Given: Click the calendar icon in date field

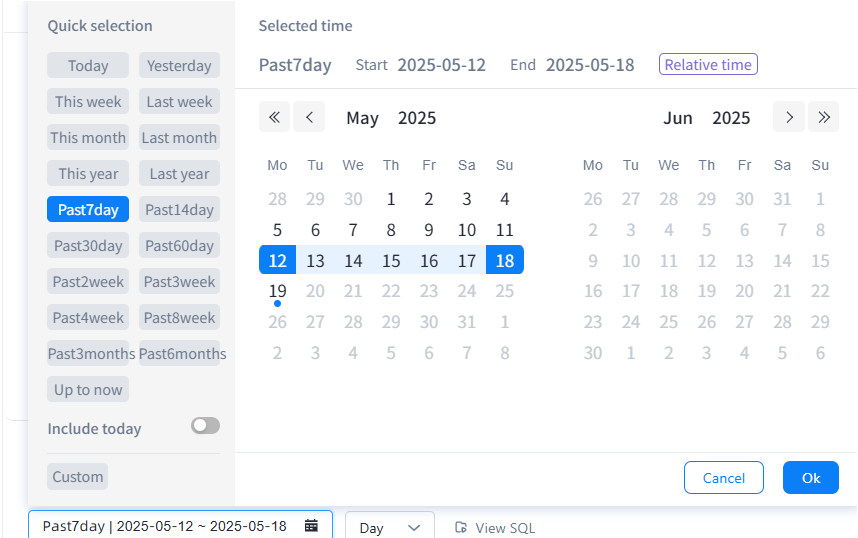Looking at the screenshot, I should click(x=311, y=526).
